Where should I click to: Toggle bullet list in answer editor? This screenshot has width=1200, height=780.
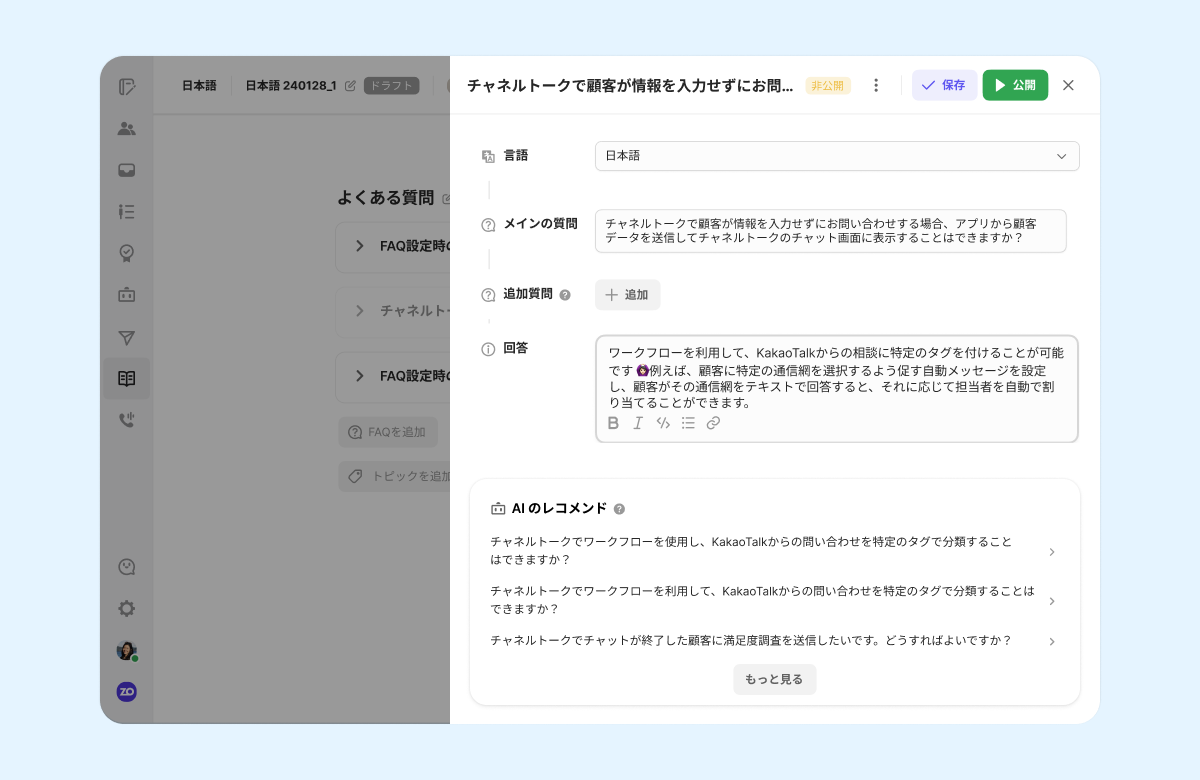pos(688,423)
